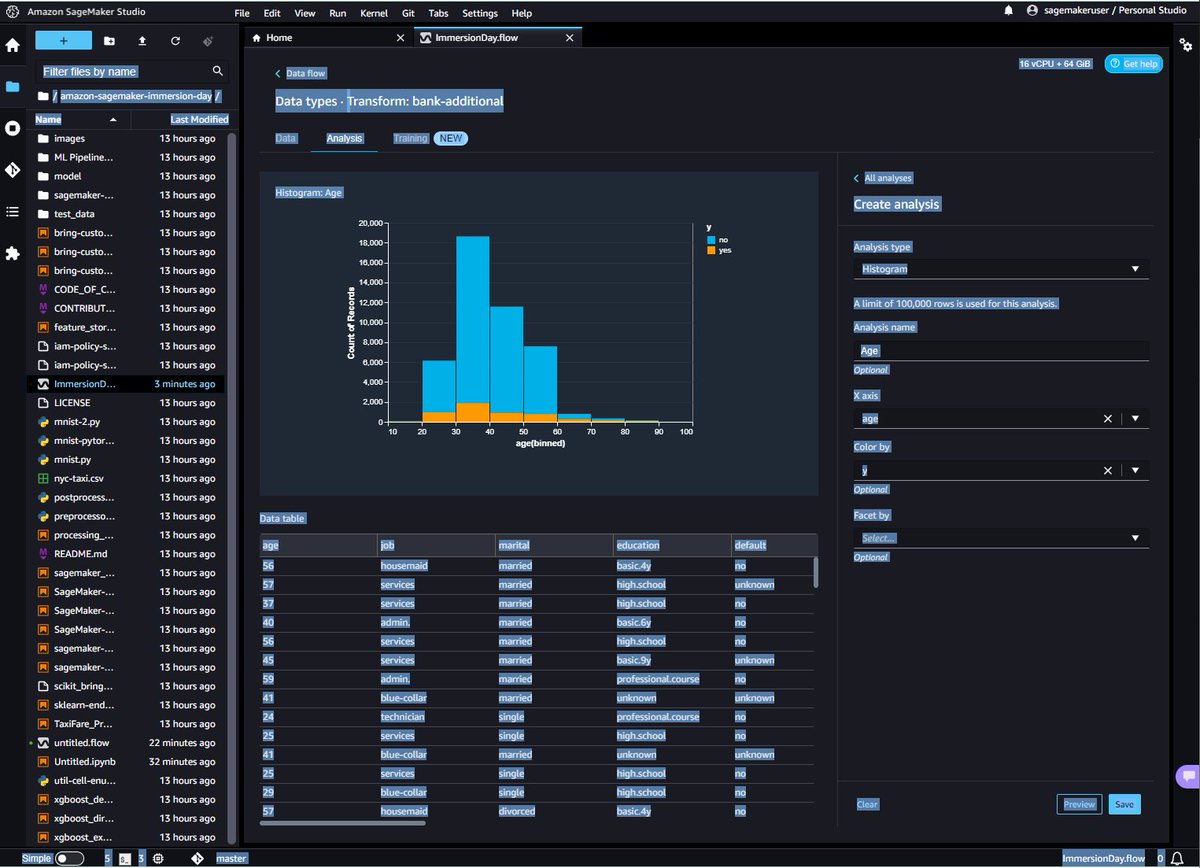Viewport: 1200px width, 868px height.
Task: Open the table of contents list icon
Action: pyautogui.click(x=12, y=212)
